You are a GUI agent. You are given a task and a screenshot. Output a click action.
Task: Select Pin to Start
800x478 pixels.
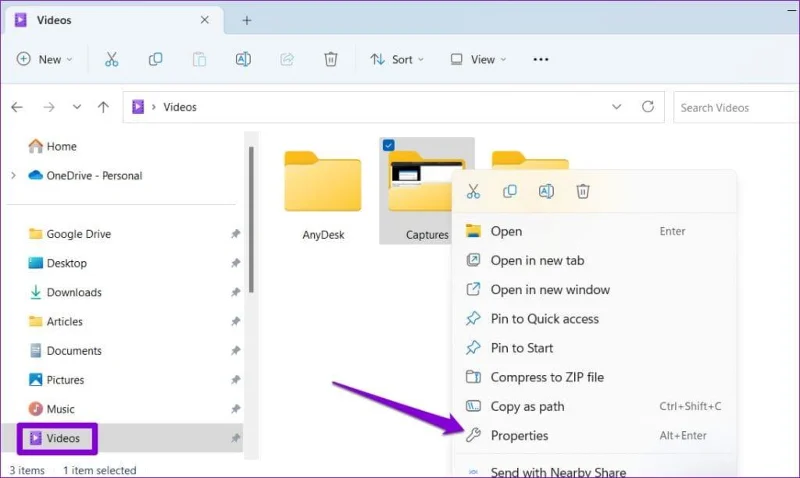click(x=593, y=348)
